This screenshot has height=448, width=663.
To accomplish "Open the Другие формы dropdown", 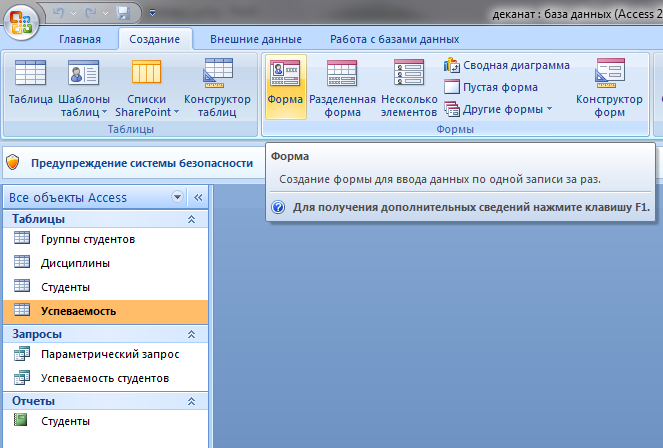I will click(499, 109).
